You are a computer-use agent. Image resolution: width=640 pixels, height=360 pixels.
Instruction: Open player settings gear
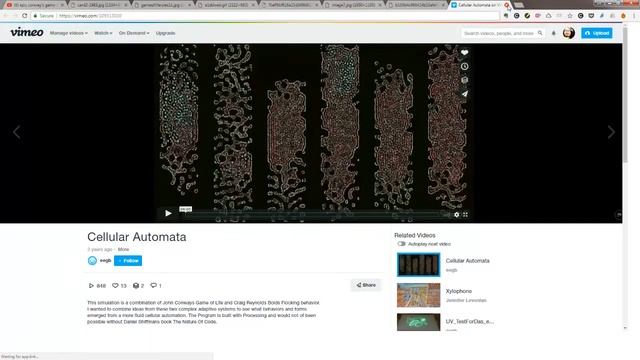456,215
